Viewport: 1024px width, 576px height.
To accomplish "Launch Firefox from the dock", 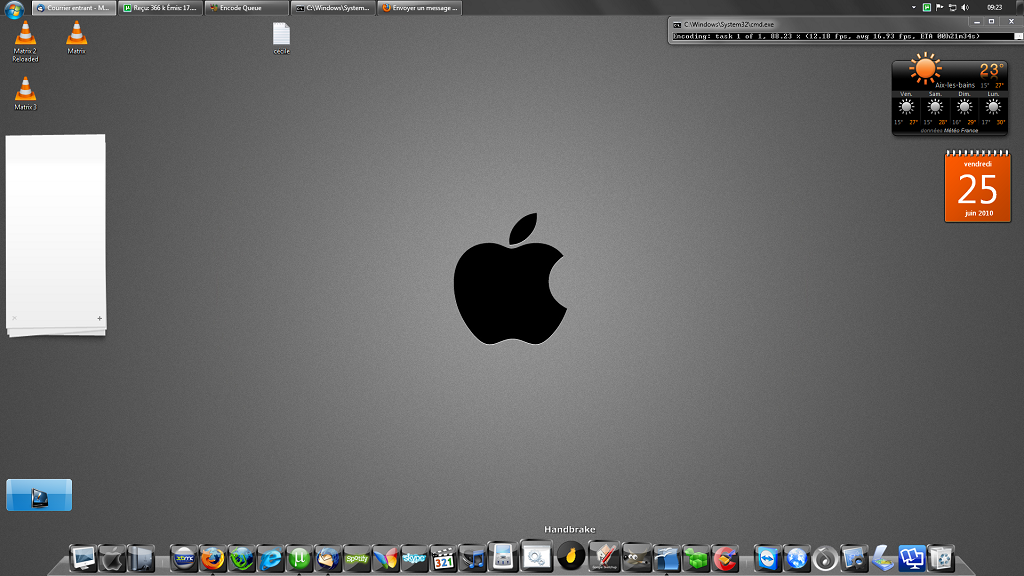I will coord(212,558).
